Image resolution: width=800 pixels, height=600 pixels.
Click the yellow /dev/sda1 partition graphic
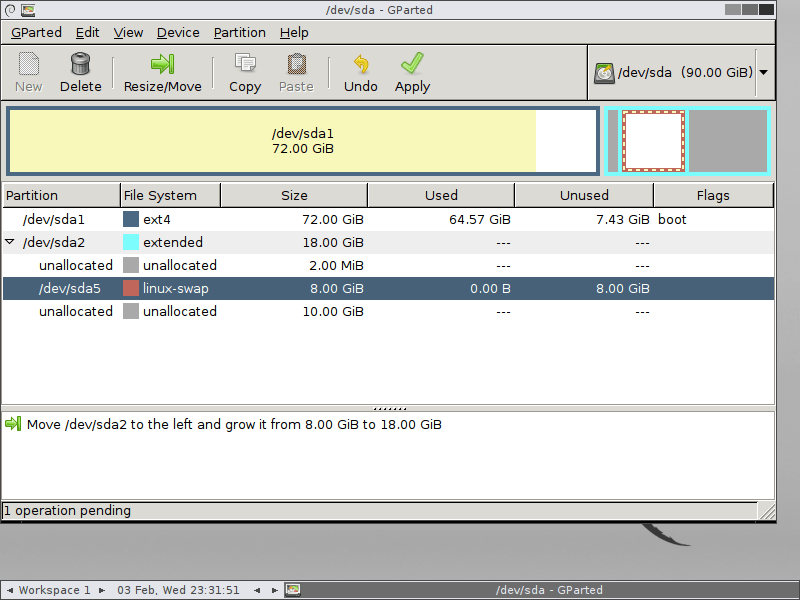coord(270,140)
